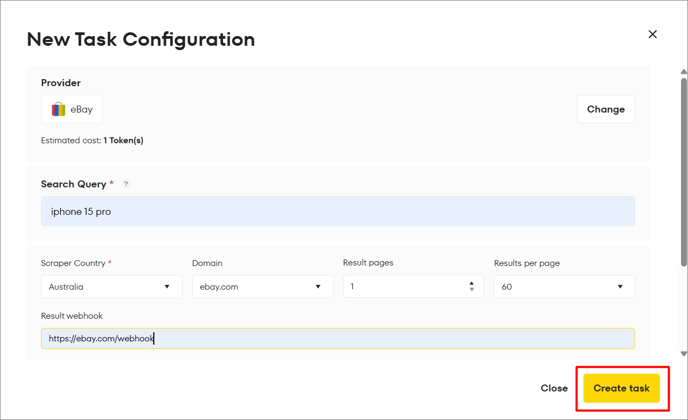688x420 pixels.
Task: Click the Close text button
Action: [x=554, y=388]
